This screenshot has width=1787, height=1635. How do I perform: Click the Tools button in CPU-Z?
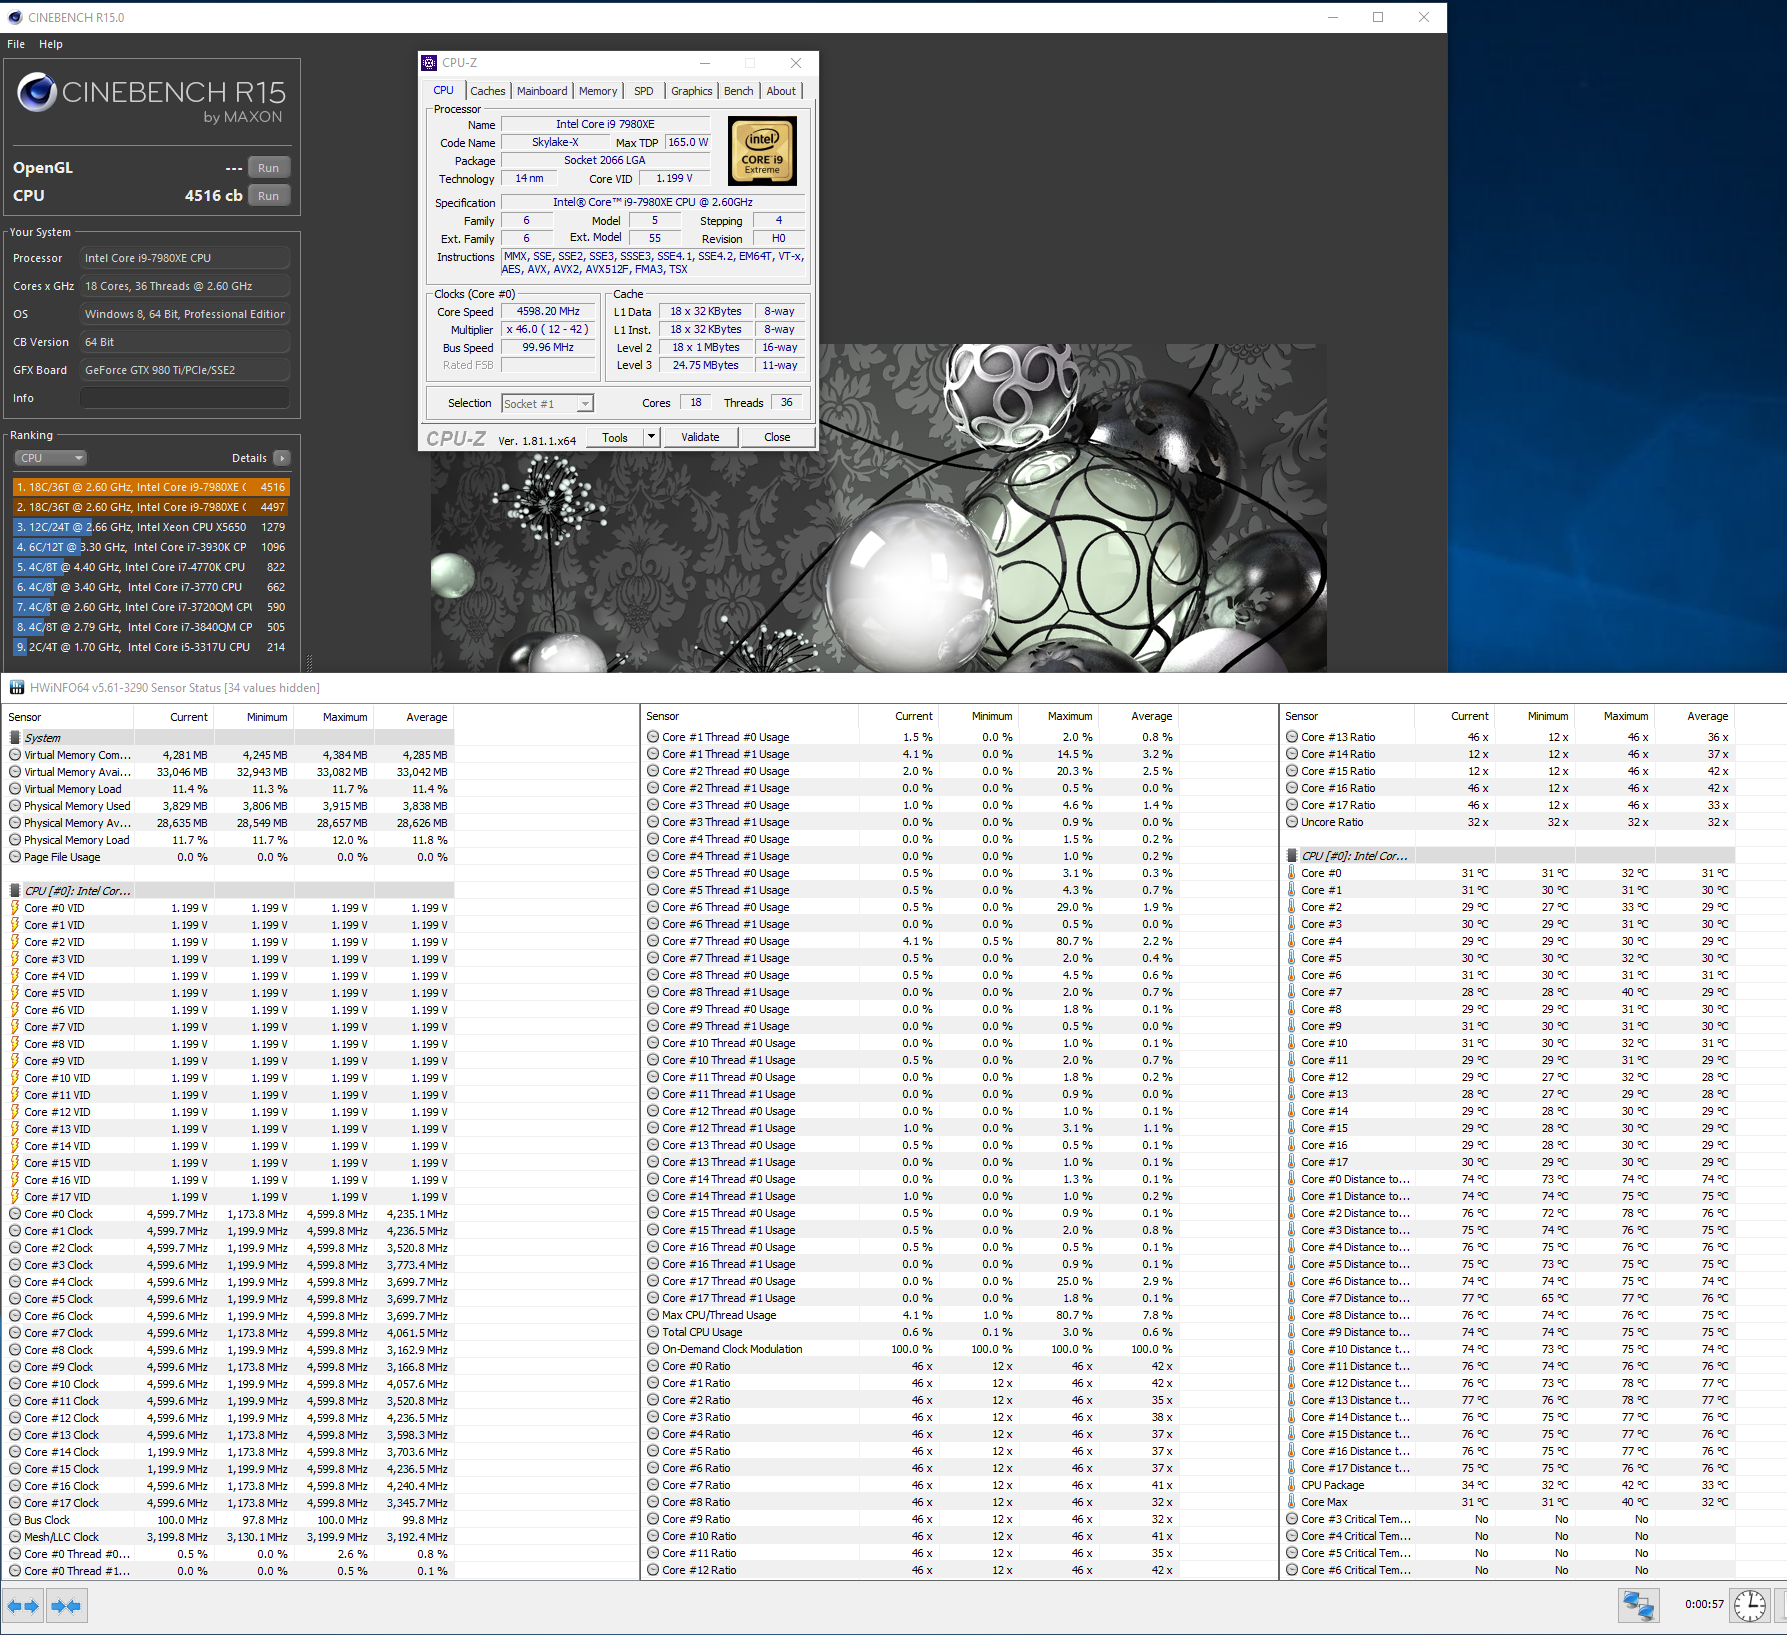coord(615,437)
